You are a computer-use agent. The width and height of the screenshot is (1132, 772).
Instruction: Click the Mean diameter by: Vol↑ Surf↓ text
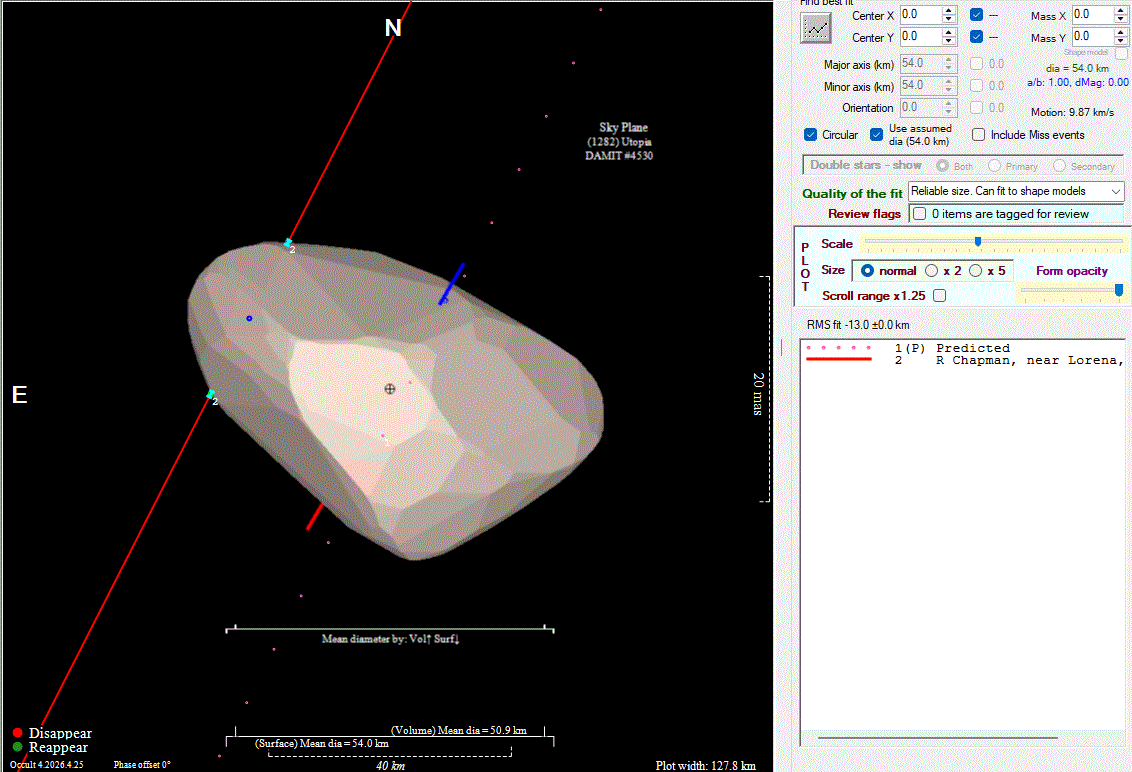click(391, 638)
